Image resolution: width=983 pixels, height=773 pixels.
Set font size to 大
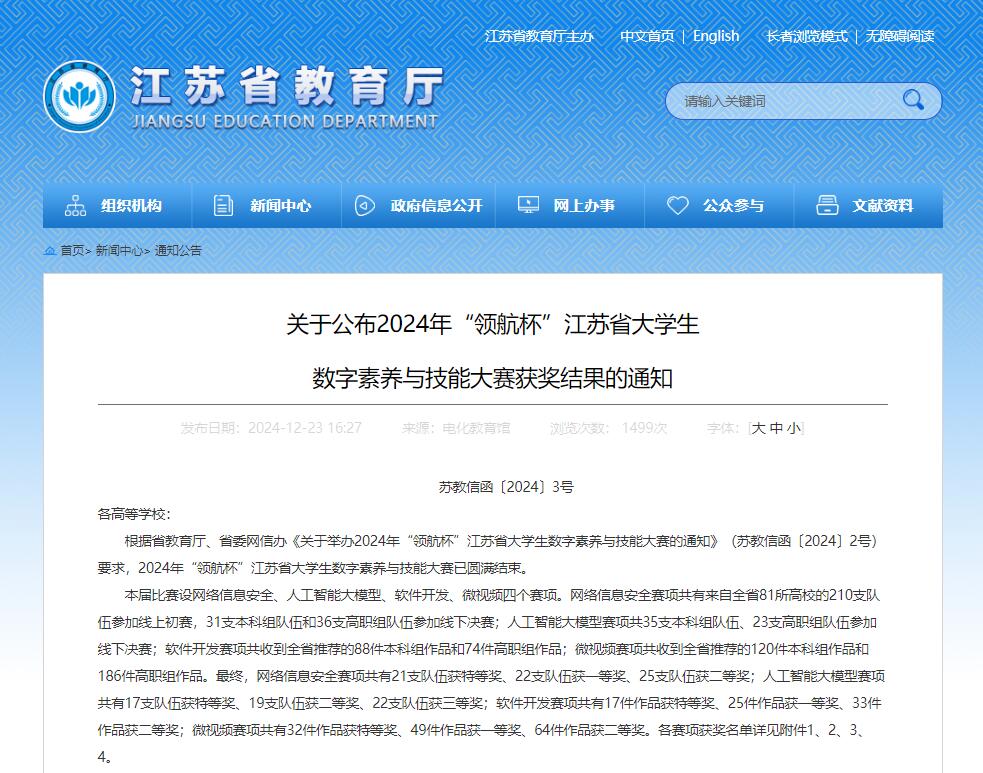(759, 428)
